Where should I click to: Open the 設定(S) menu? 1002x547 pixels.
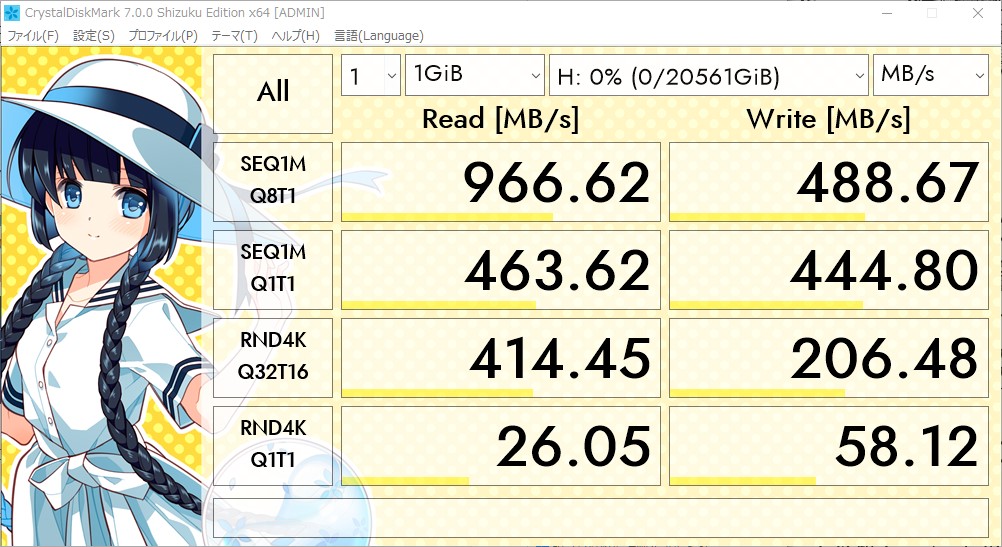pyautogui.click(x=94, y=36)
